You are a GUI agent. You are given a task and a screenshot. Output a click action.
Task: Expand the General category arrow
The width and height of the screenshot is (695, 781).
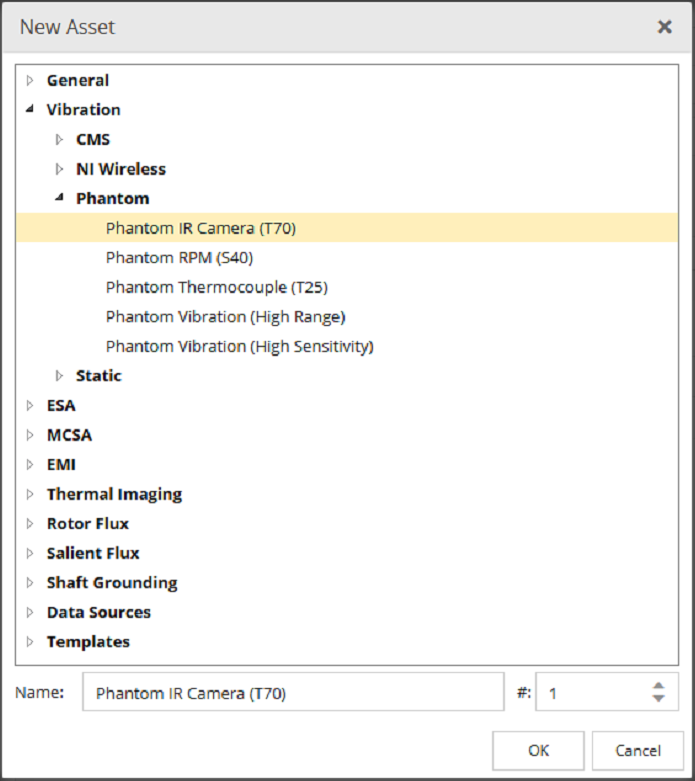(x=30, y=80)
